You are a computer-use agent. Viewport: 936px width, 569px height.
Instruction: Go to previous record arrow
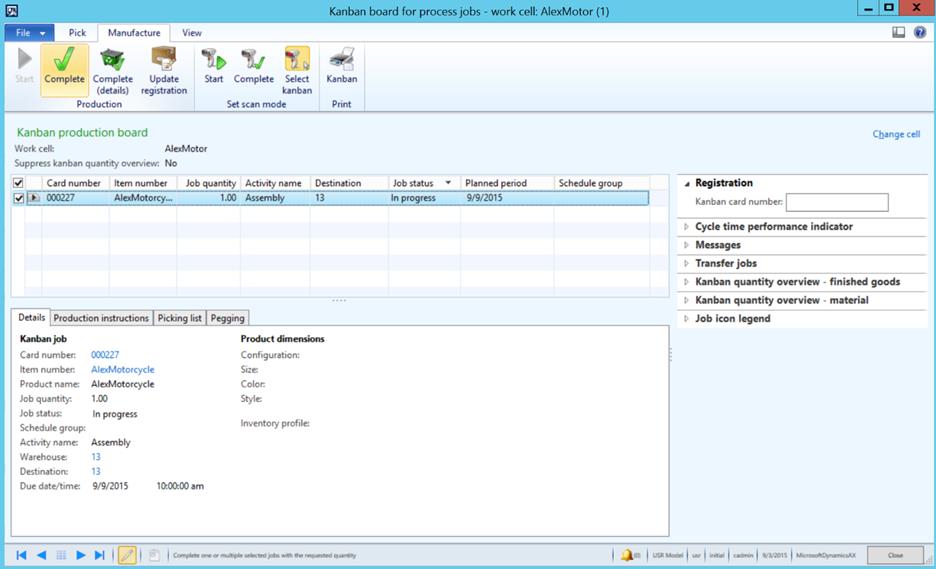coord(41,555)
